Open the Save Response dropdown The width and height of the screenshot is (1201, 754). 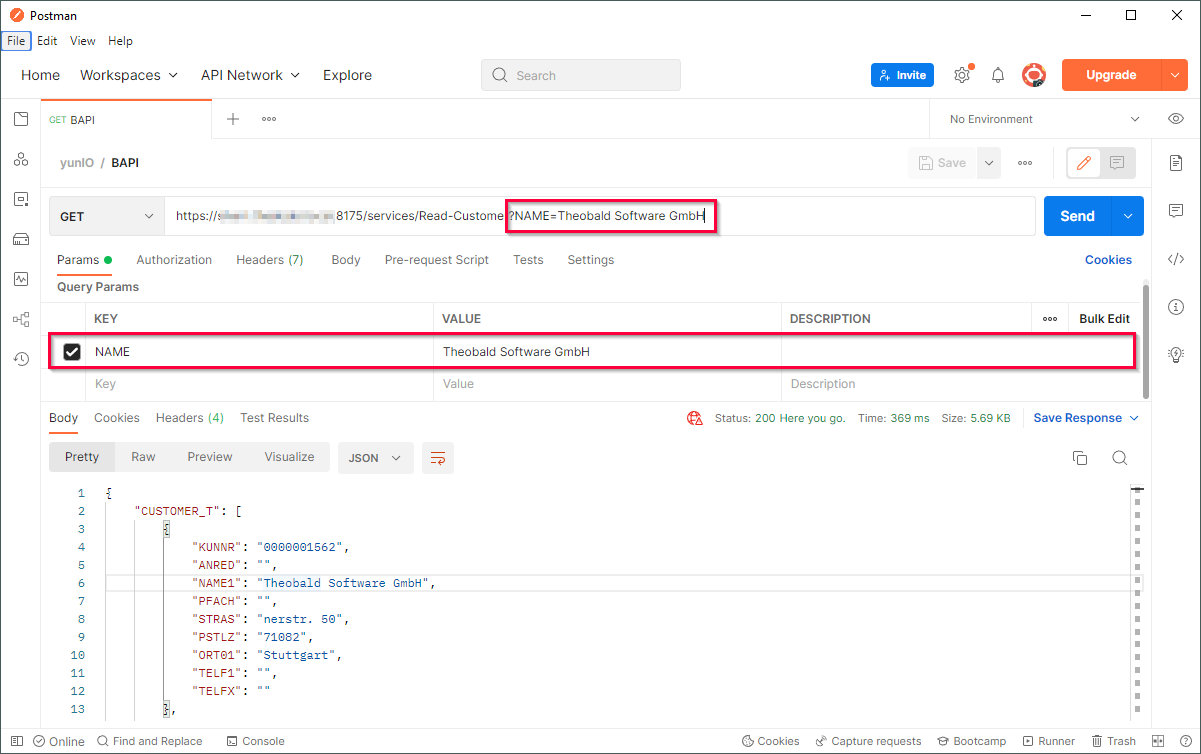[1086, 418]
